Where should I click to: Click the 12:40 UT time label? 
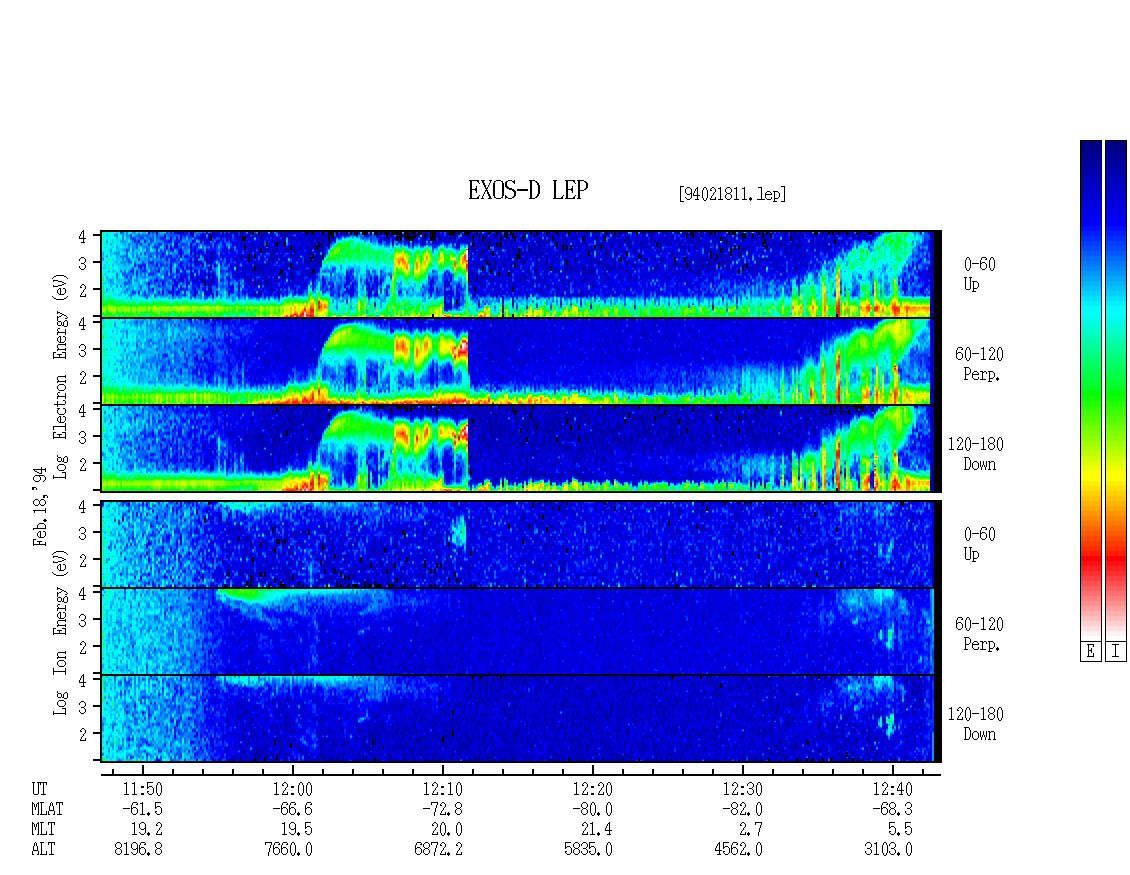pyautogui.click(x=892, y=789)
